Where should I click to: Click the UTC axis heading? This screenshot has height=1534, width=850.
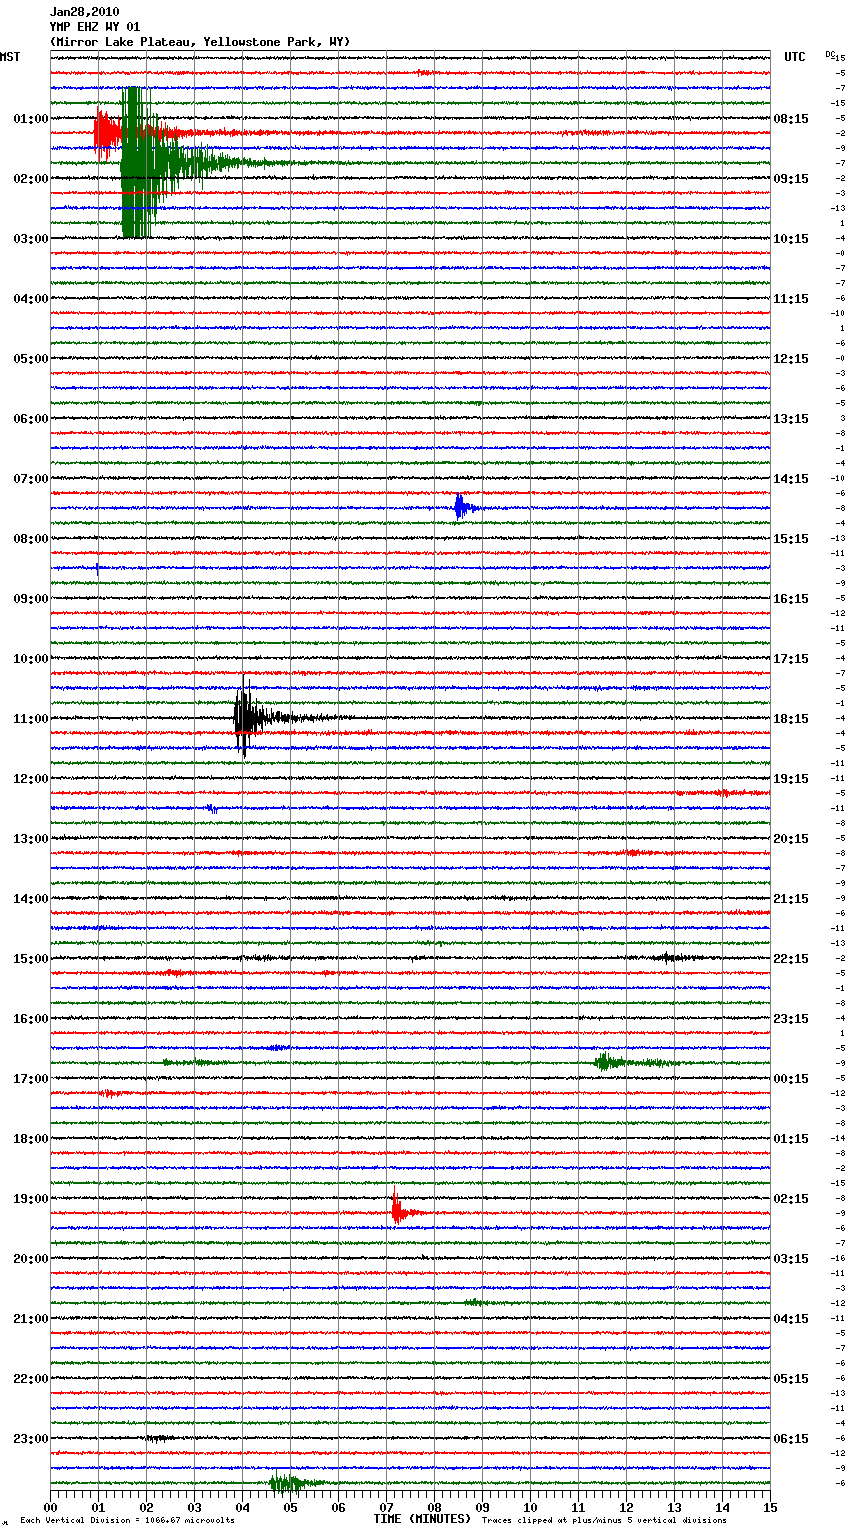coord(795,57)
